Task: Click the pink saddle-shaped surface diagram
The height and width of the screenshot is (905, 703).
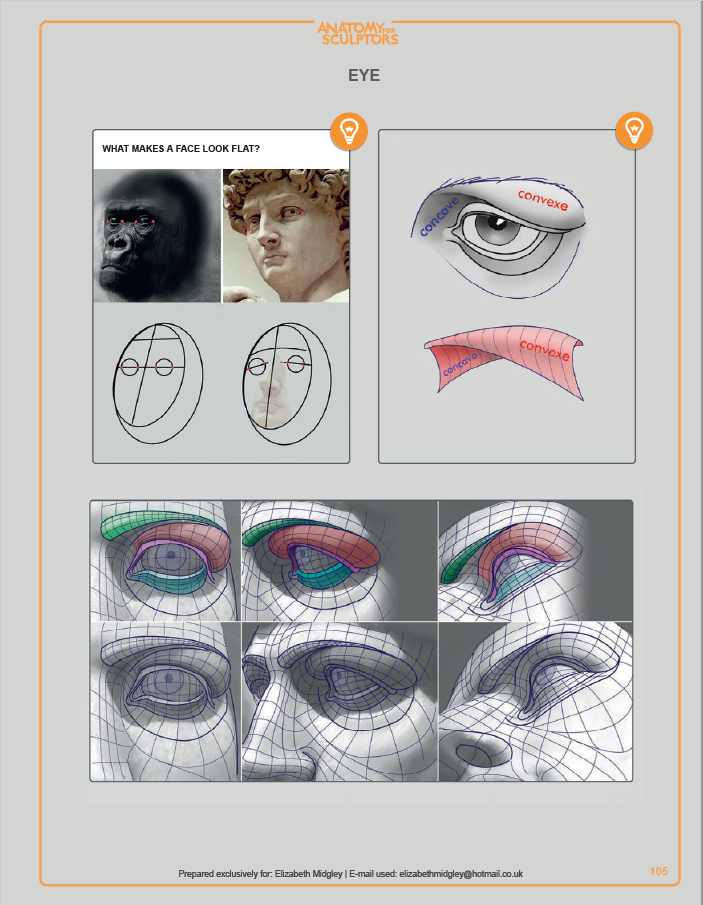Action: tap(504, 362)
